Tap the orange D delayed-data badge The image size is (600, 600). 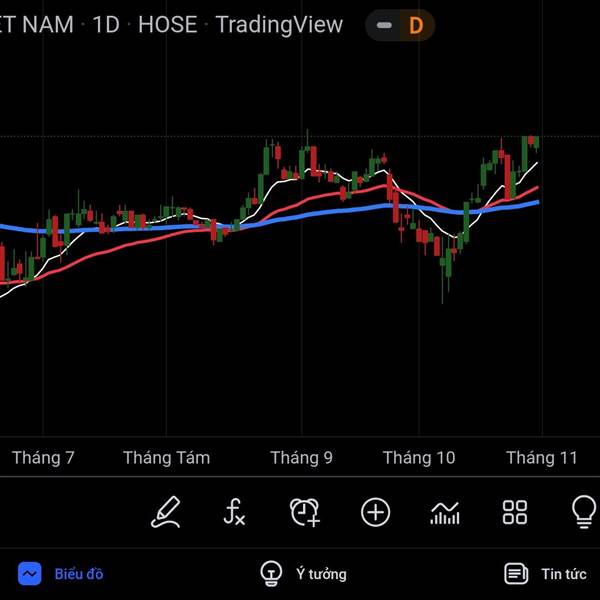[416, 26]
